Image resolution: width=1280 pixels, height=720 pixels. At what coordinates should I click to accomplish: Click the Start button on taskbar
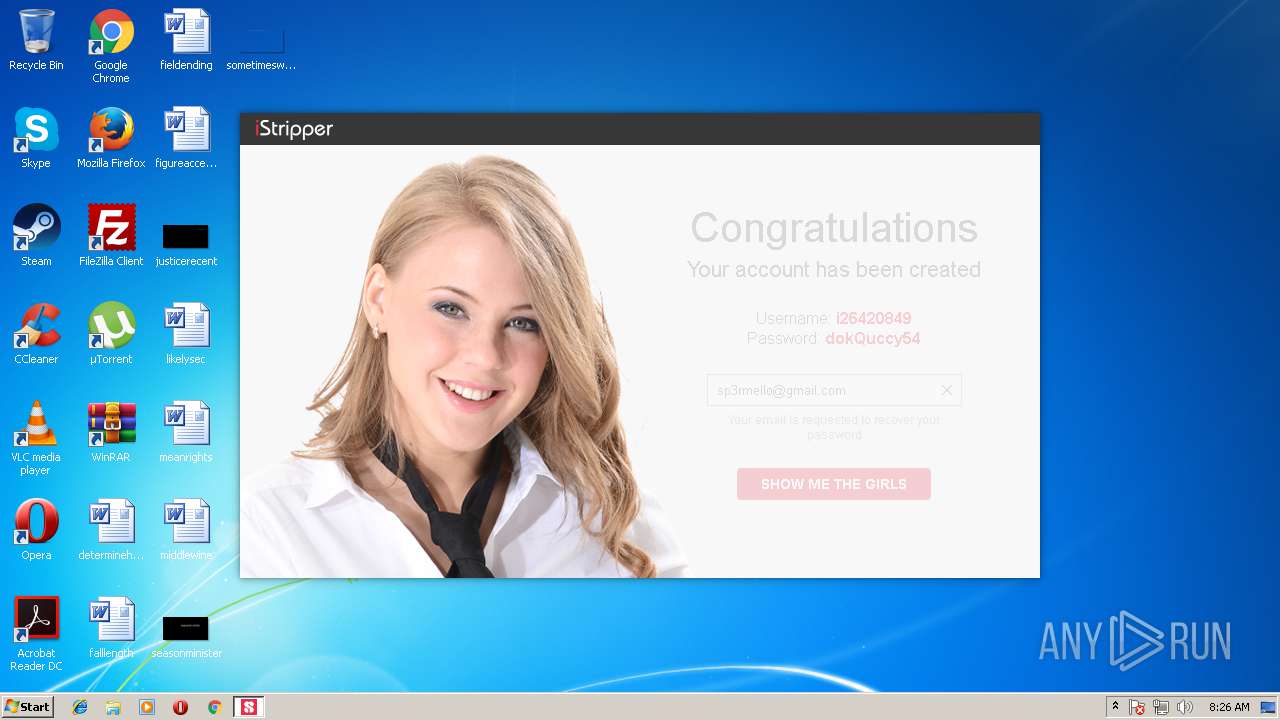pos(27,707)
